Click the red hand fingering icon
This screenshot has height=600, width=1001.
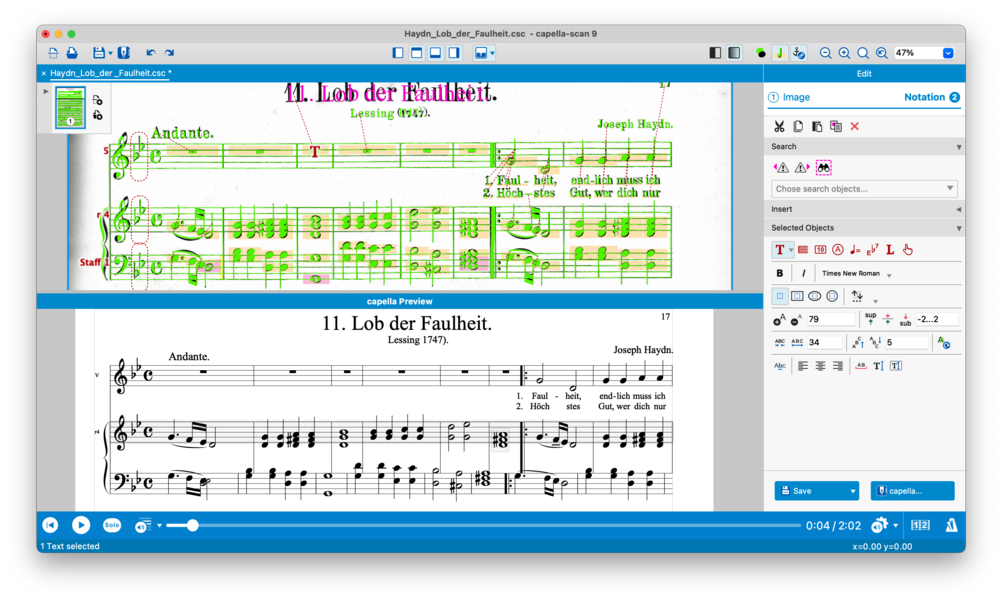click(x=907, y=250)
